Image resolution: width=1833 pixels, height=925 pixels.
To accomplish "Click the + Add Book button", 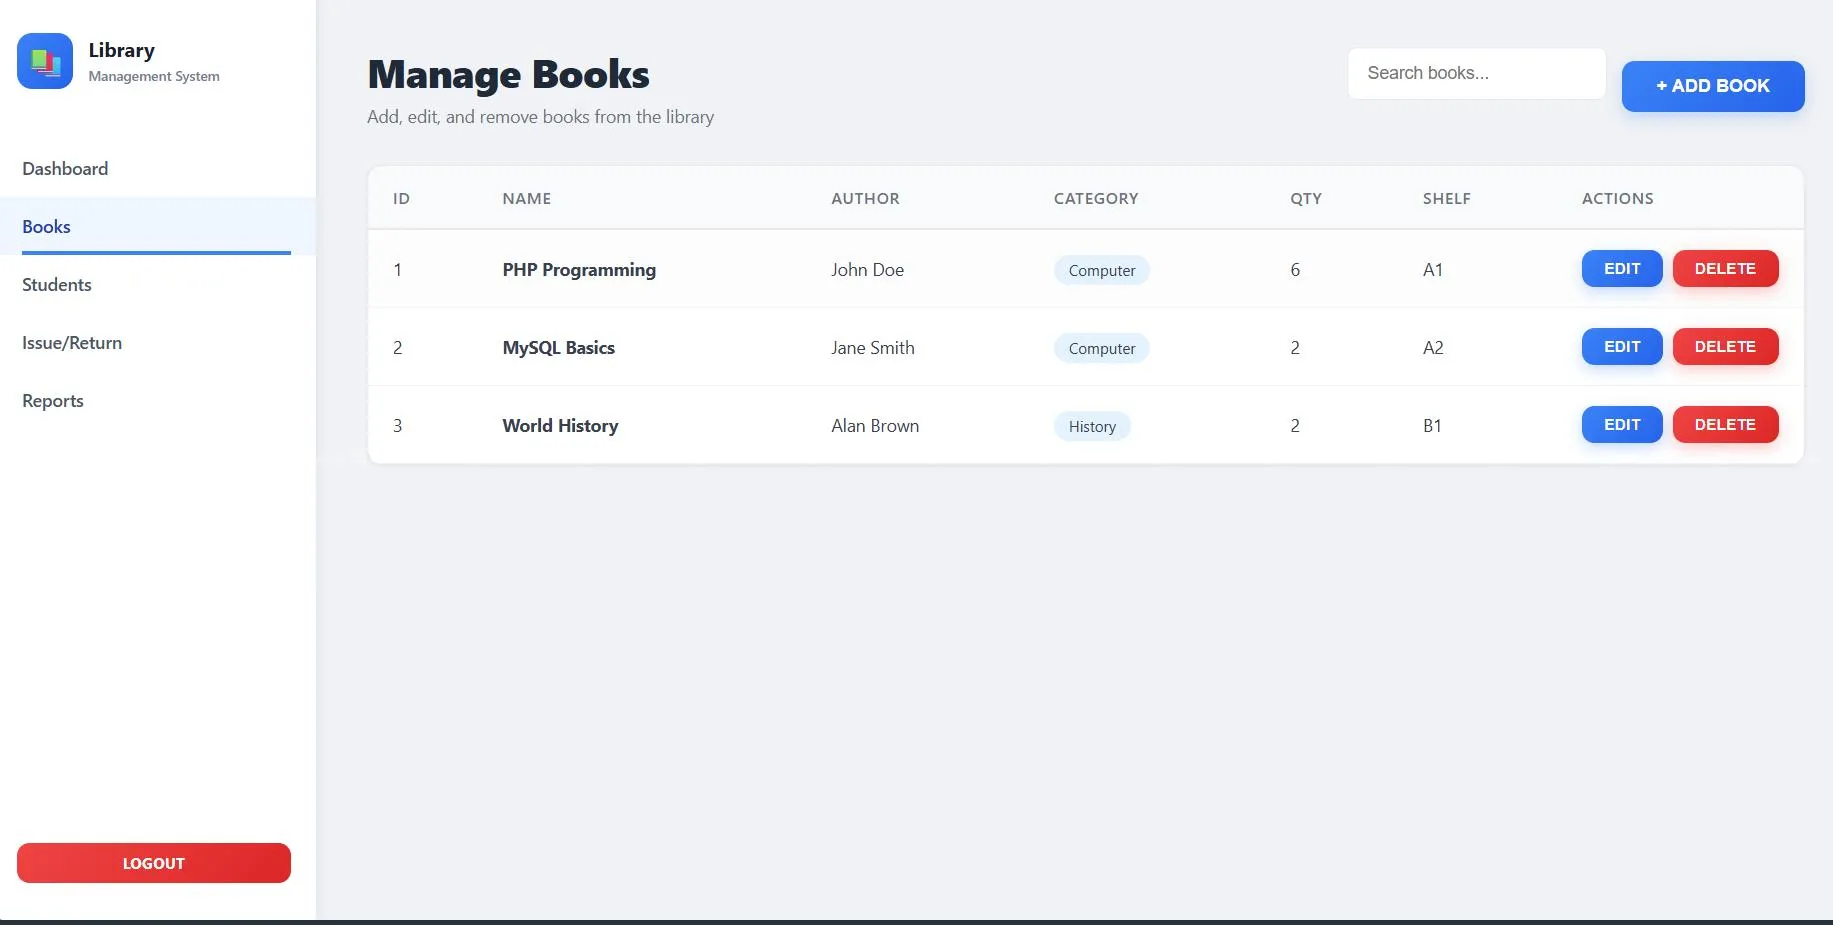I will click(x=1712, y=86).
